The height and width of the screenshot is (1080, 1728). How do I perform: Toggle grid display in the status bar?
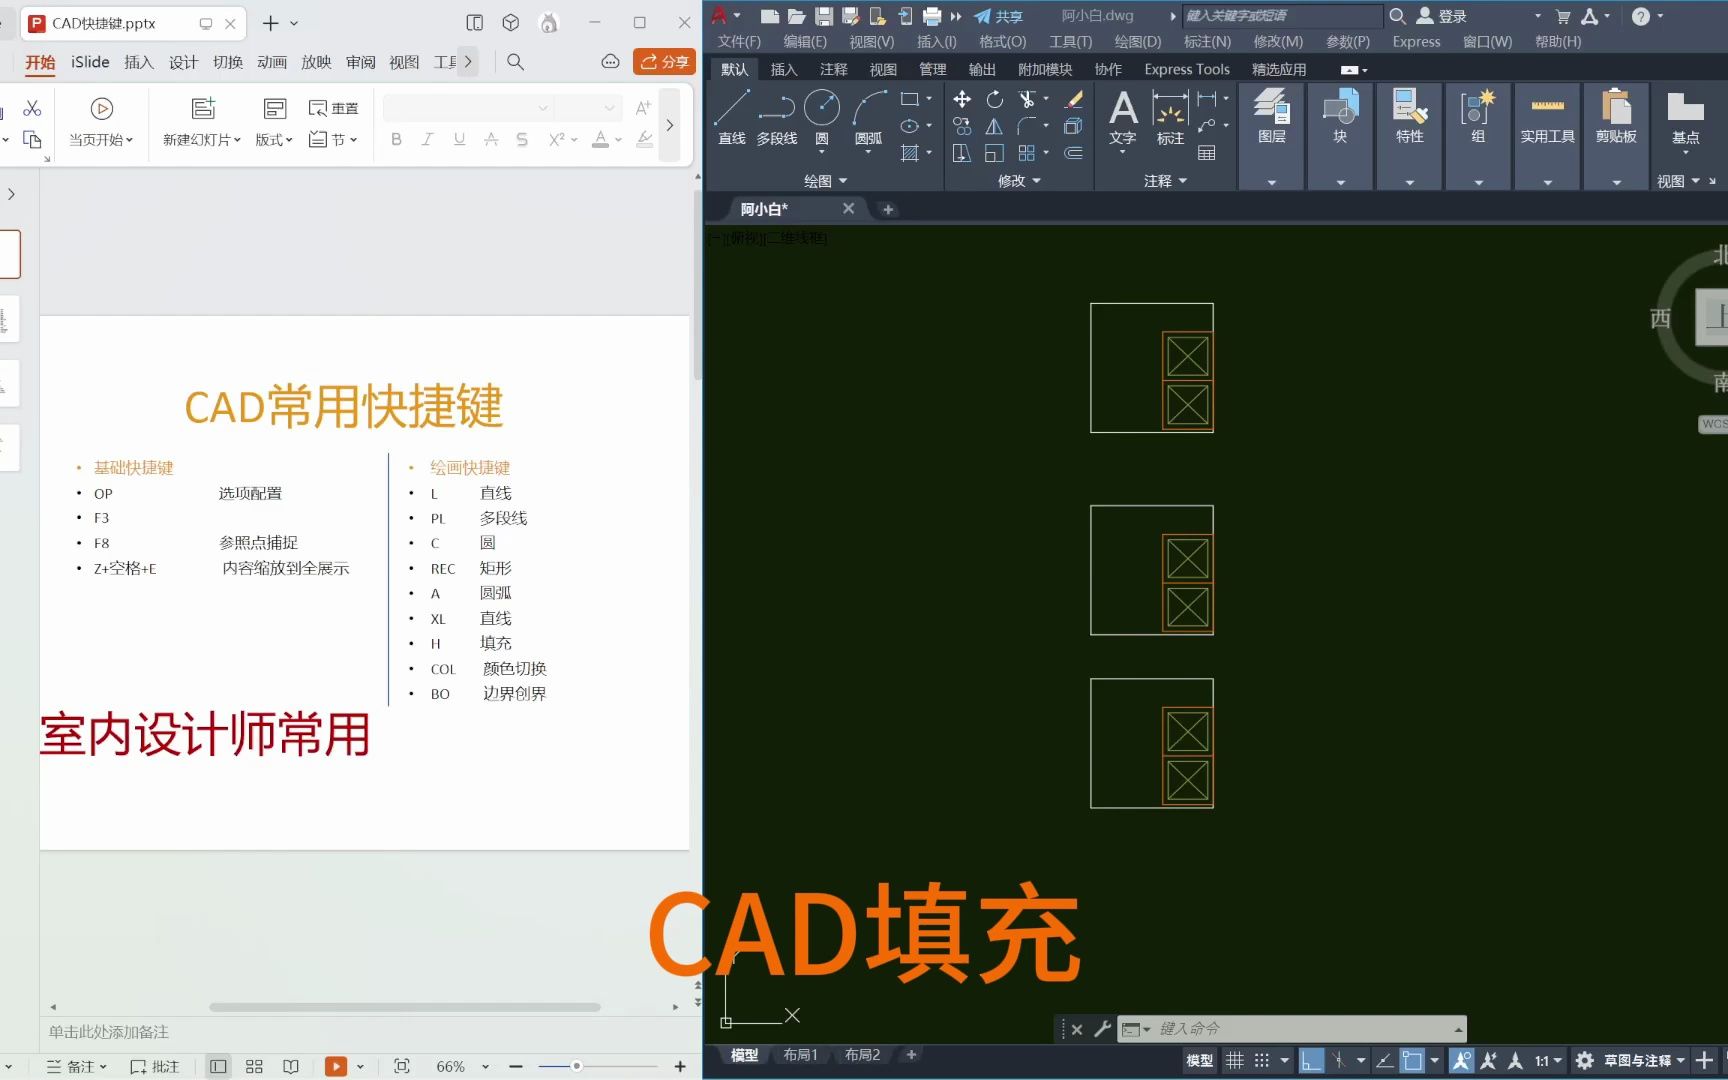point(1235,1060)
